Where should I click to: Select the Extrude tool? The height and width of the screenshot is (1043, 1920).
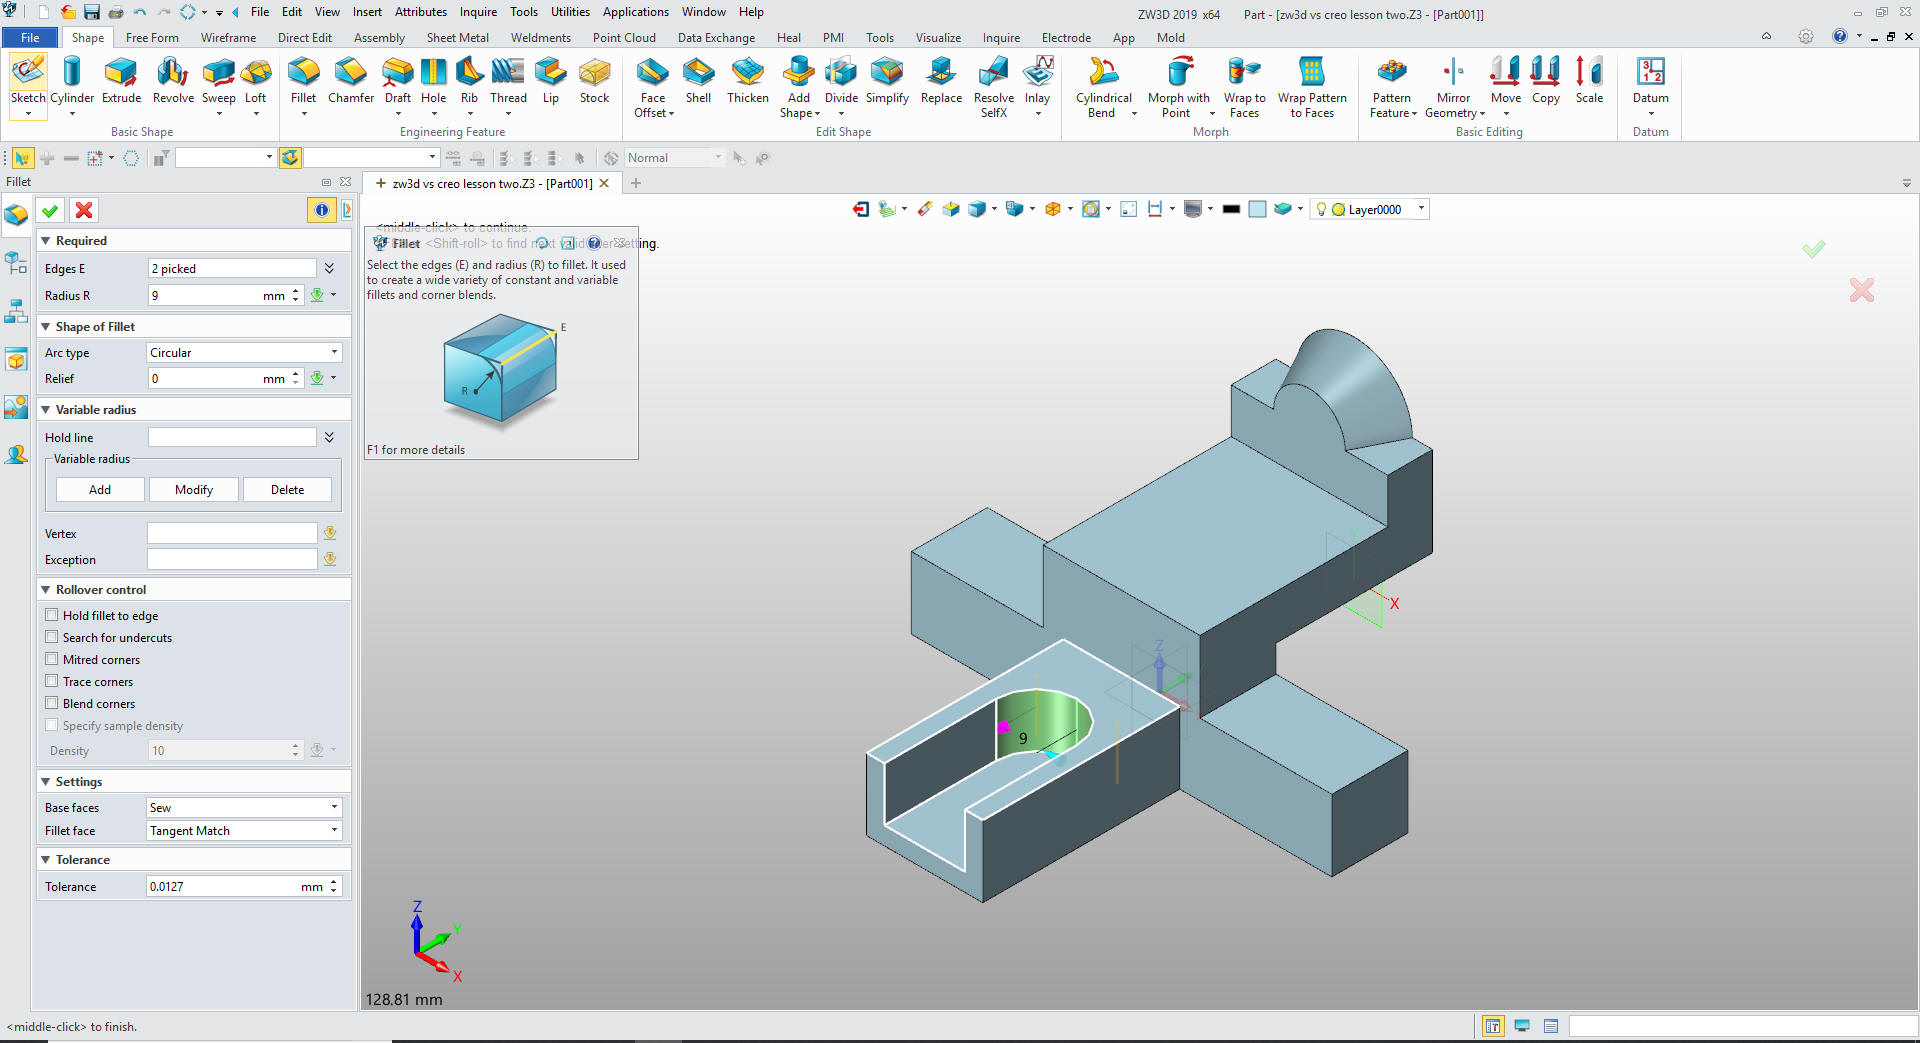[x=121, y=80]
